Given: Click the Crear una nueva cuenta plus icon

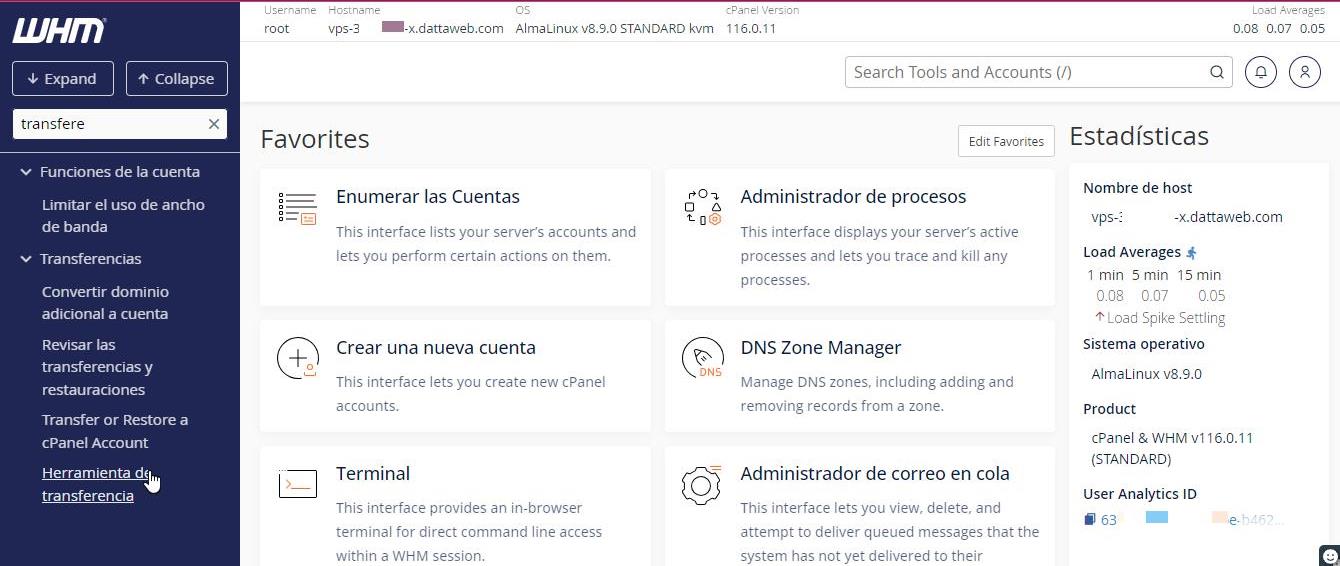Looking at the screenshot, I should tap(298, 358).
